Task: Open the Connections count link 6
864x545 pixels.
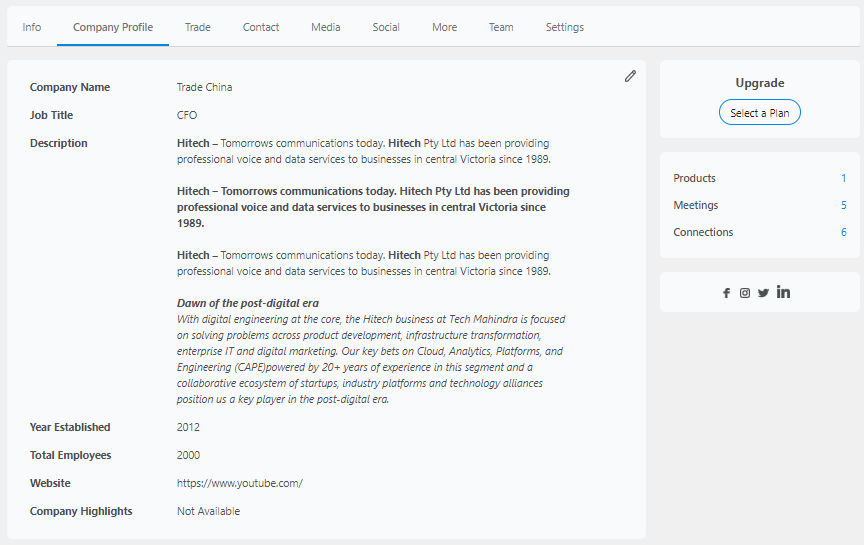Action: click(843, 232)
